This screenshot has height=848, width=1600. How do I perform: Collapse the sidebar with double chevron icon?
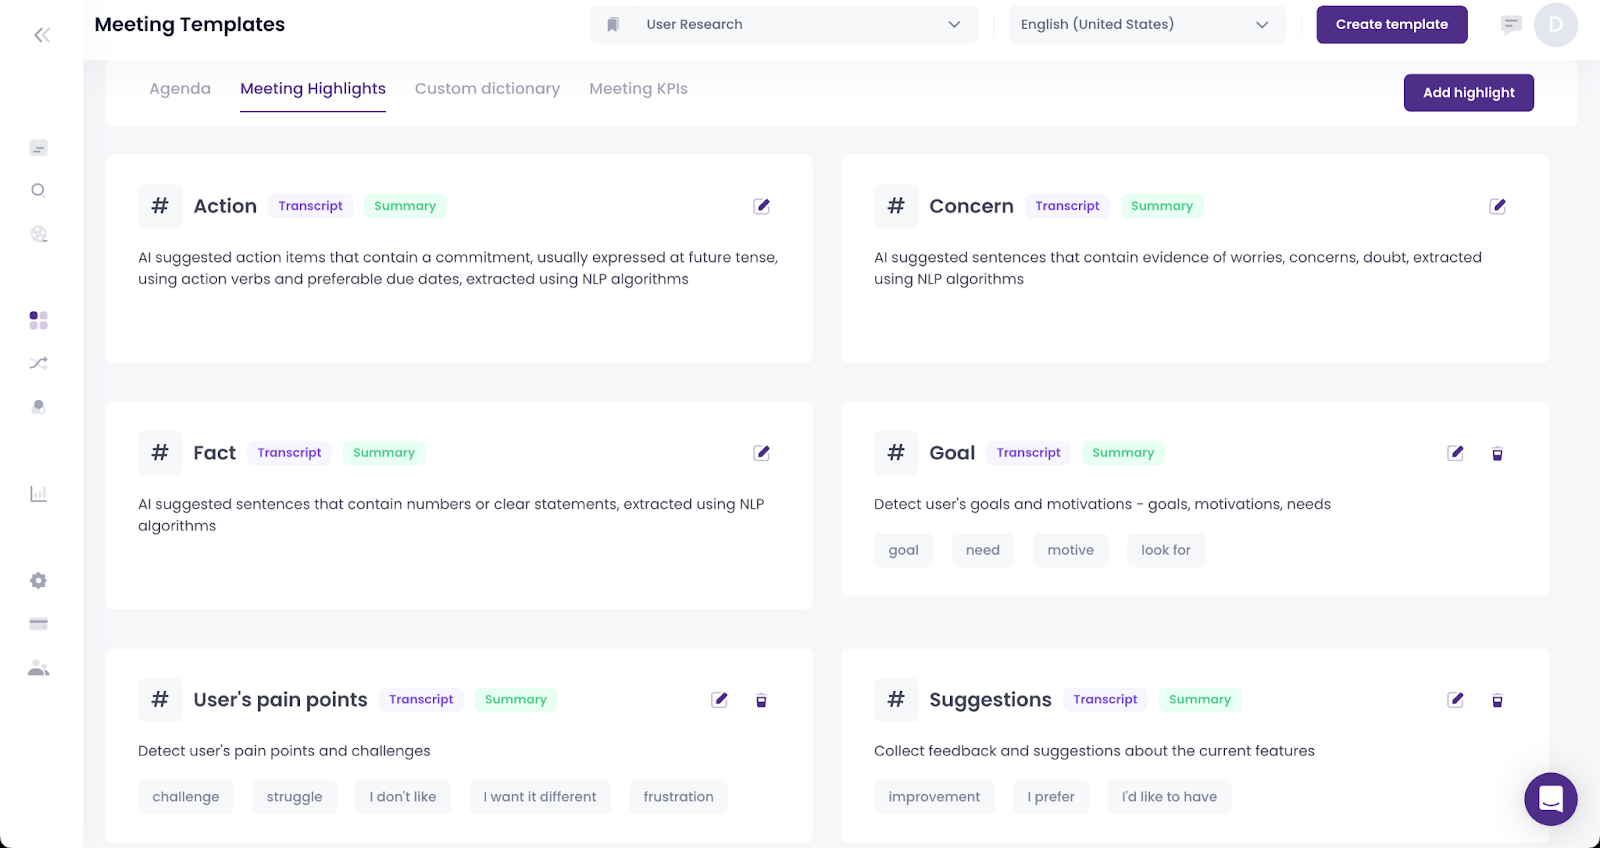41,35
